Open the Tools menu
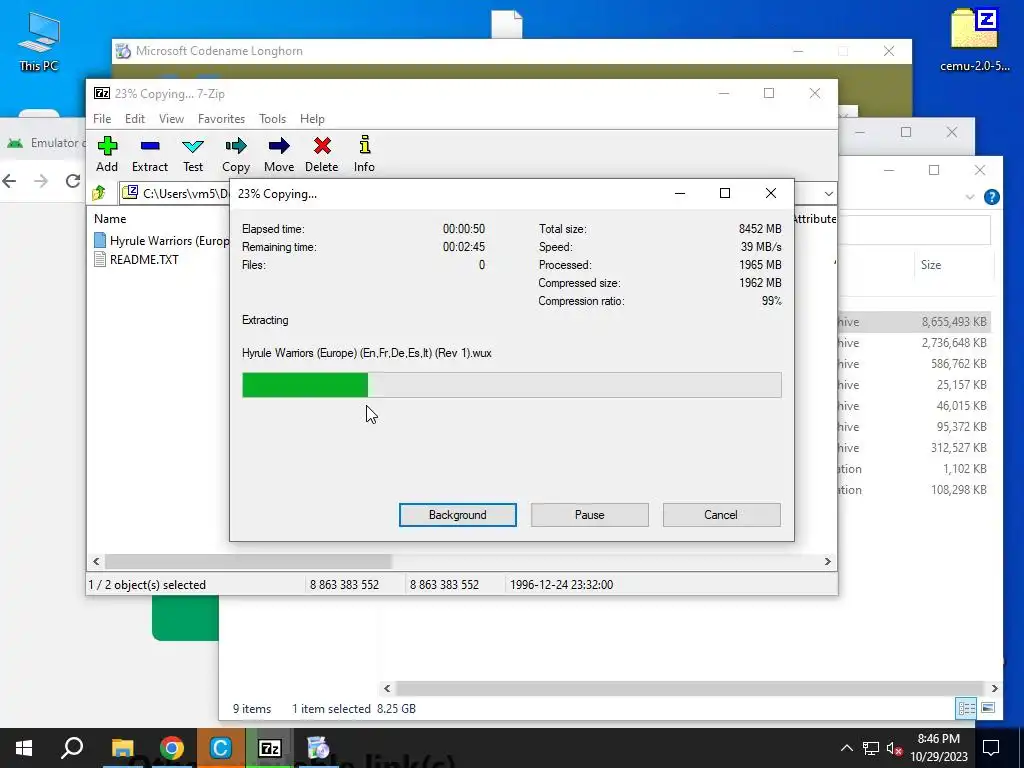This screenshot has height=768, width=1024. tap(272, 119)
